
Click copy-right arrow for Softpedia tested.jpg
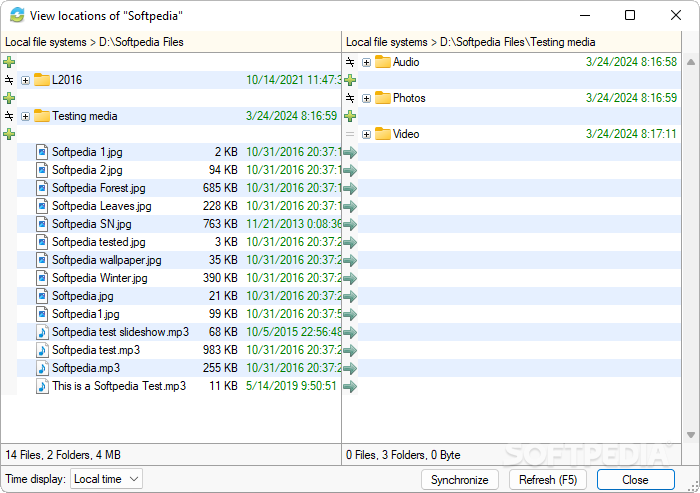pyautogui.click(x=350, y=242)
